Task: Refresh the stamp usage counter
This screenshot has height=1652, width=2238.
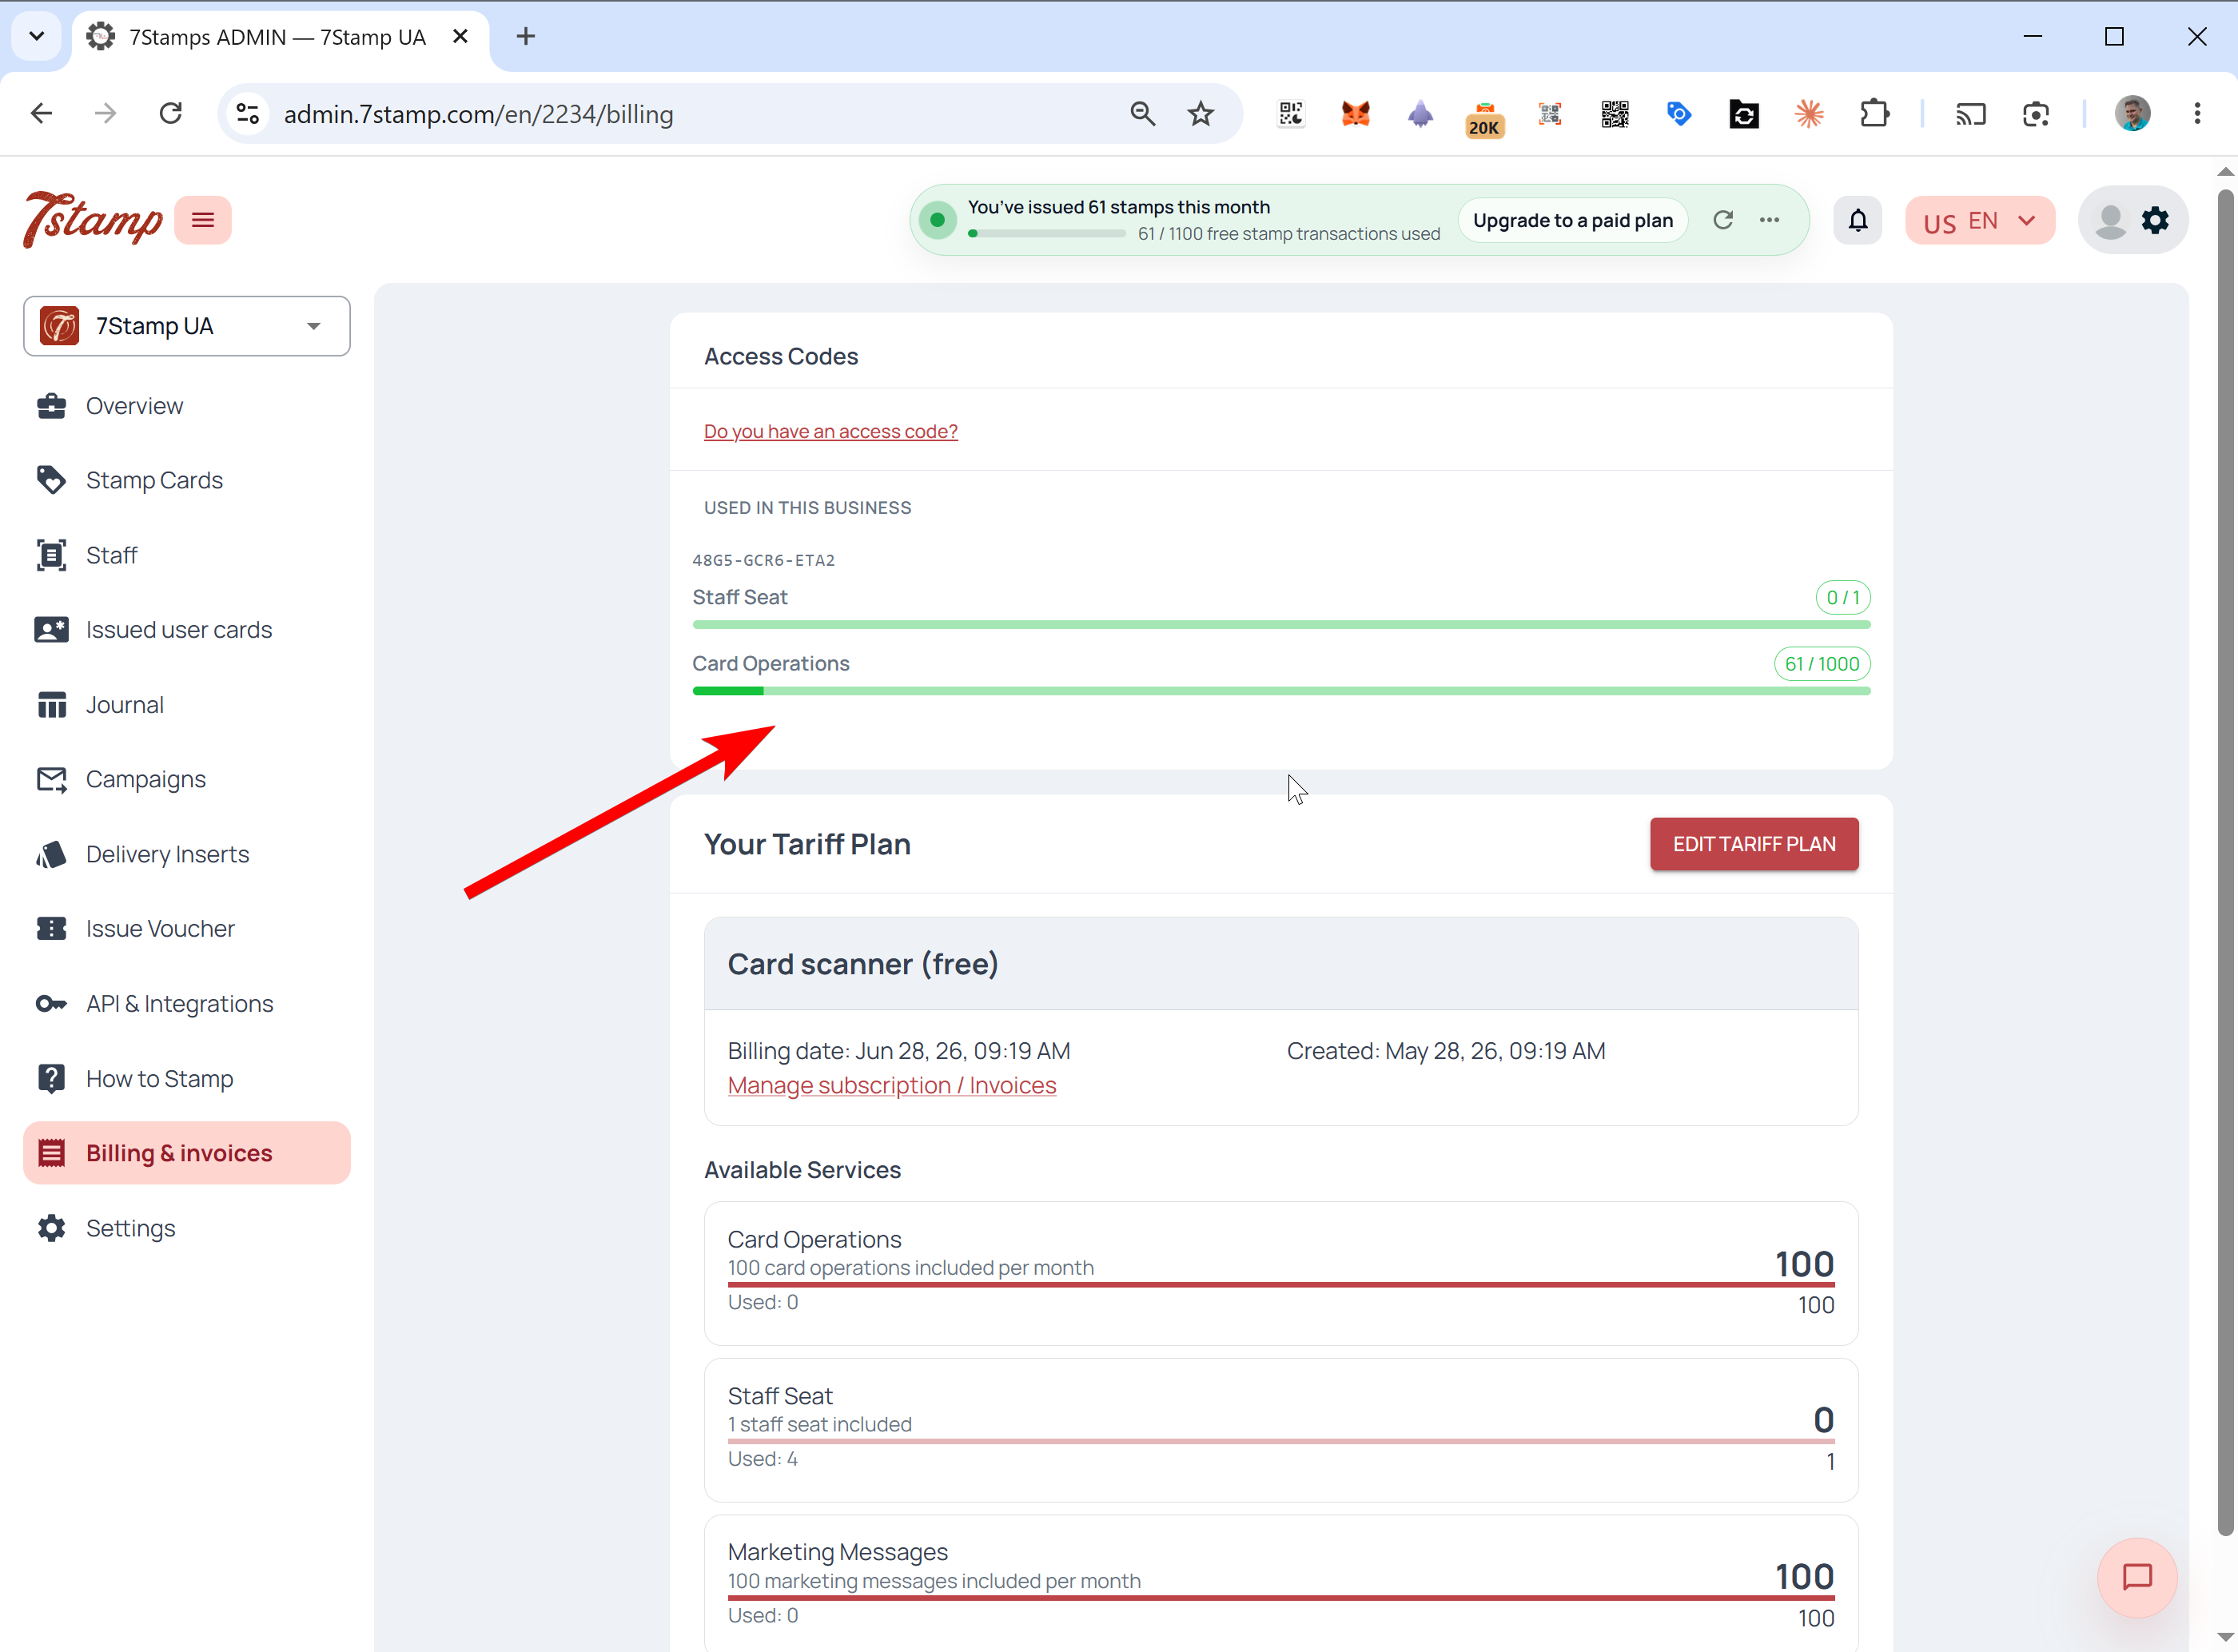Action: click(x=1722, y=220)
